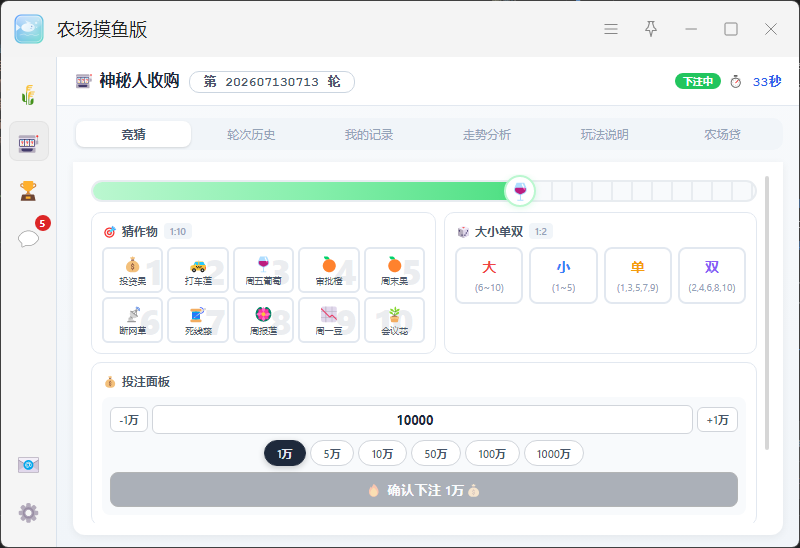Screen dimensions: 800x548
Task: Click the vertical scrollbar of betting panel
Action: 766,313
